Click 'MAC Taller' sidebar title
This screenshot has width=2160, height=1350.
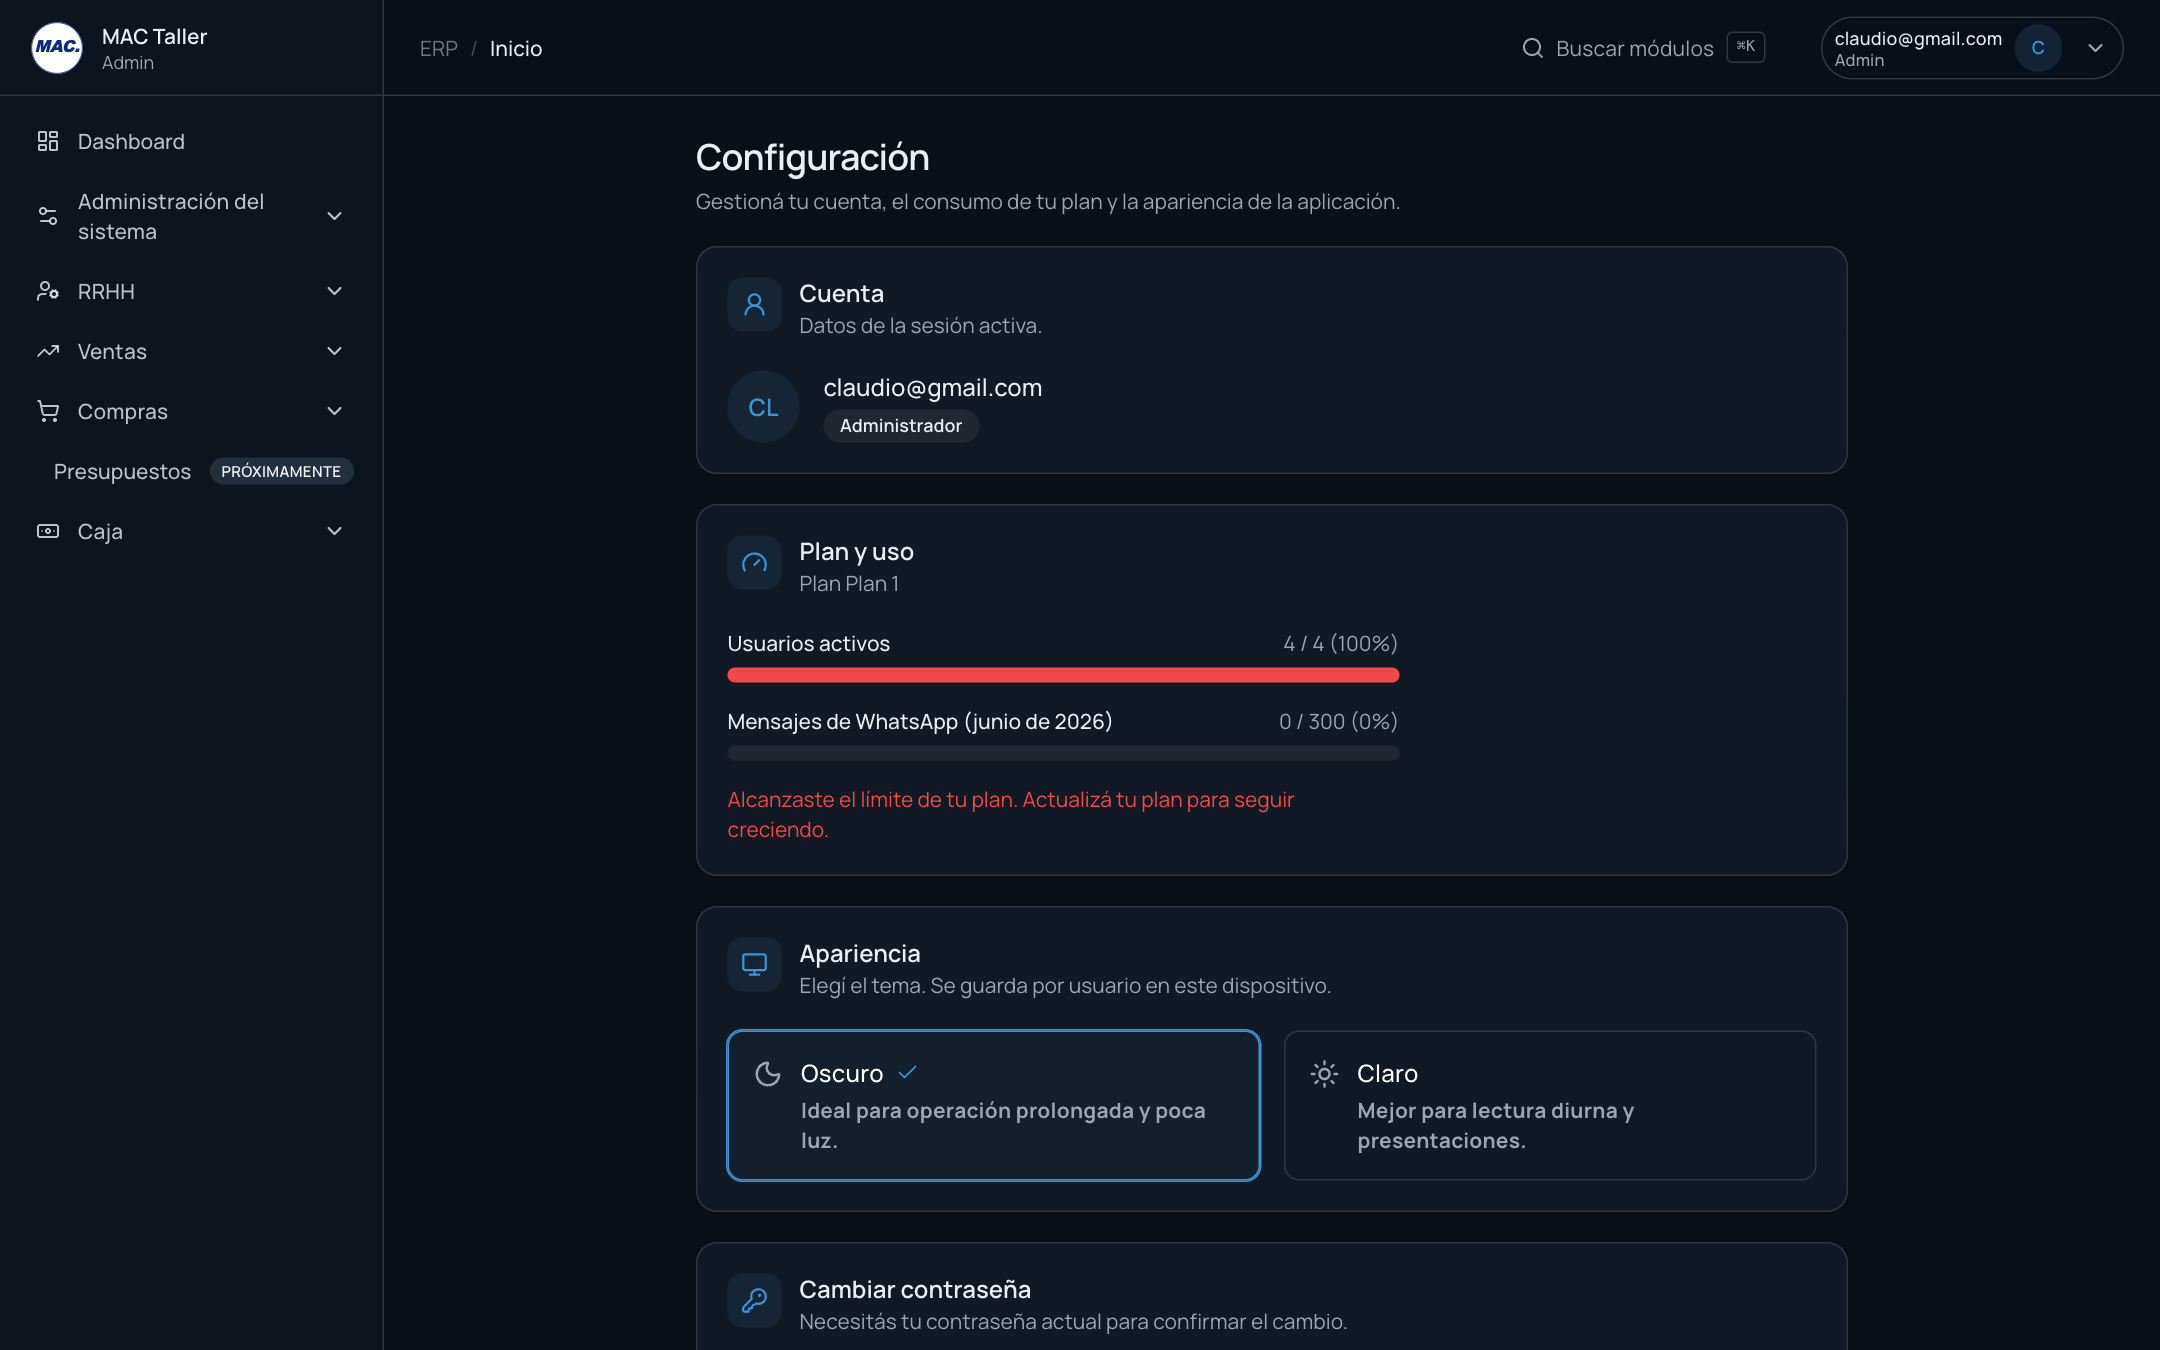point(154,36)
